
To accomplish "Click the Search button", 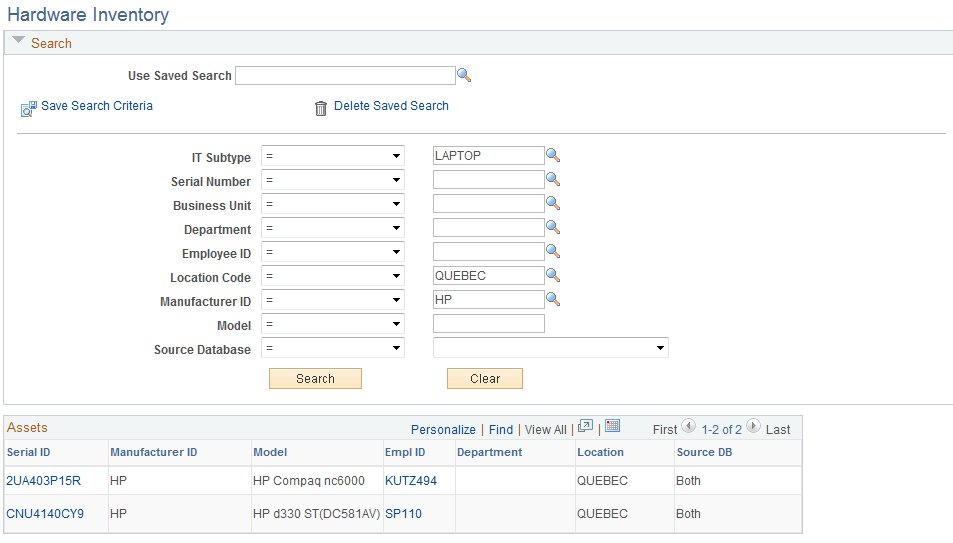I will (315, 378).
